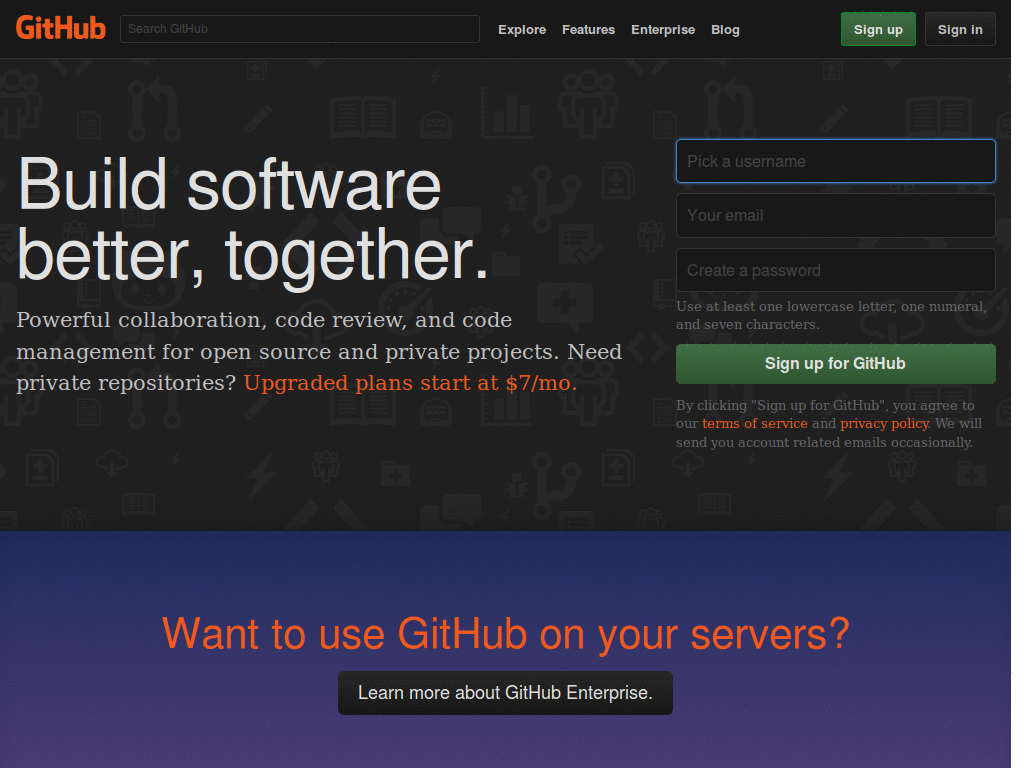Click the 'Build software better, together.' headline
The height and width of the screenshot is (768, 1024).
click(253, 221)
